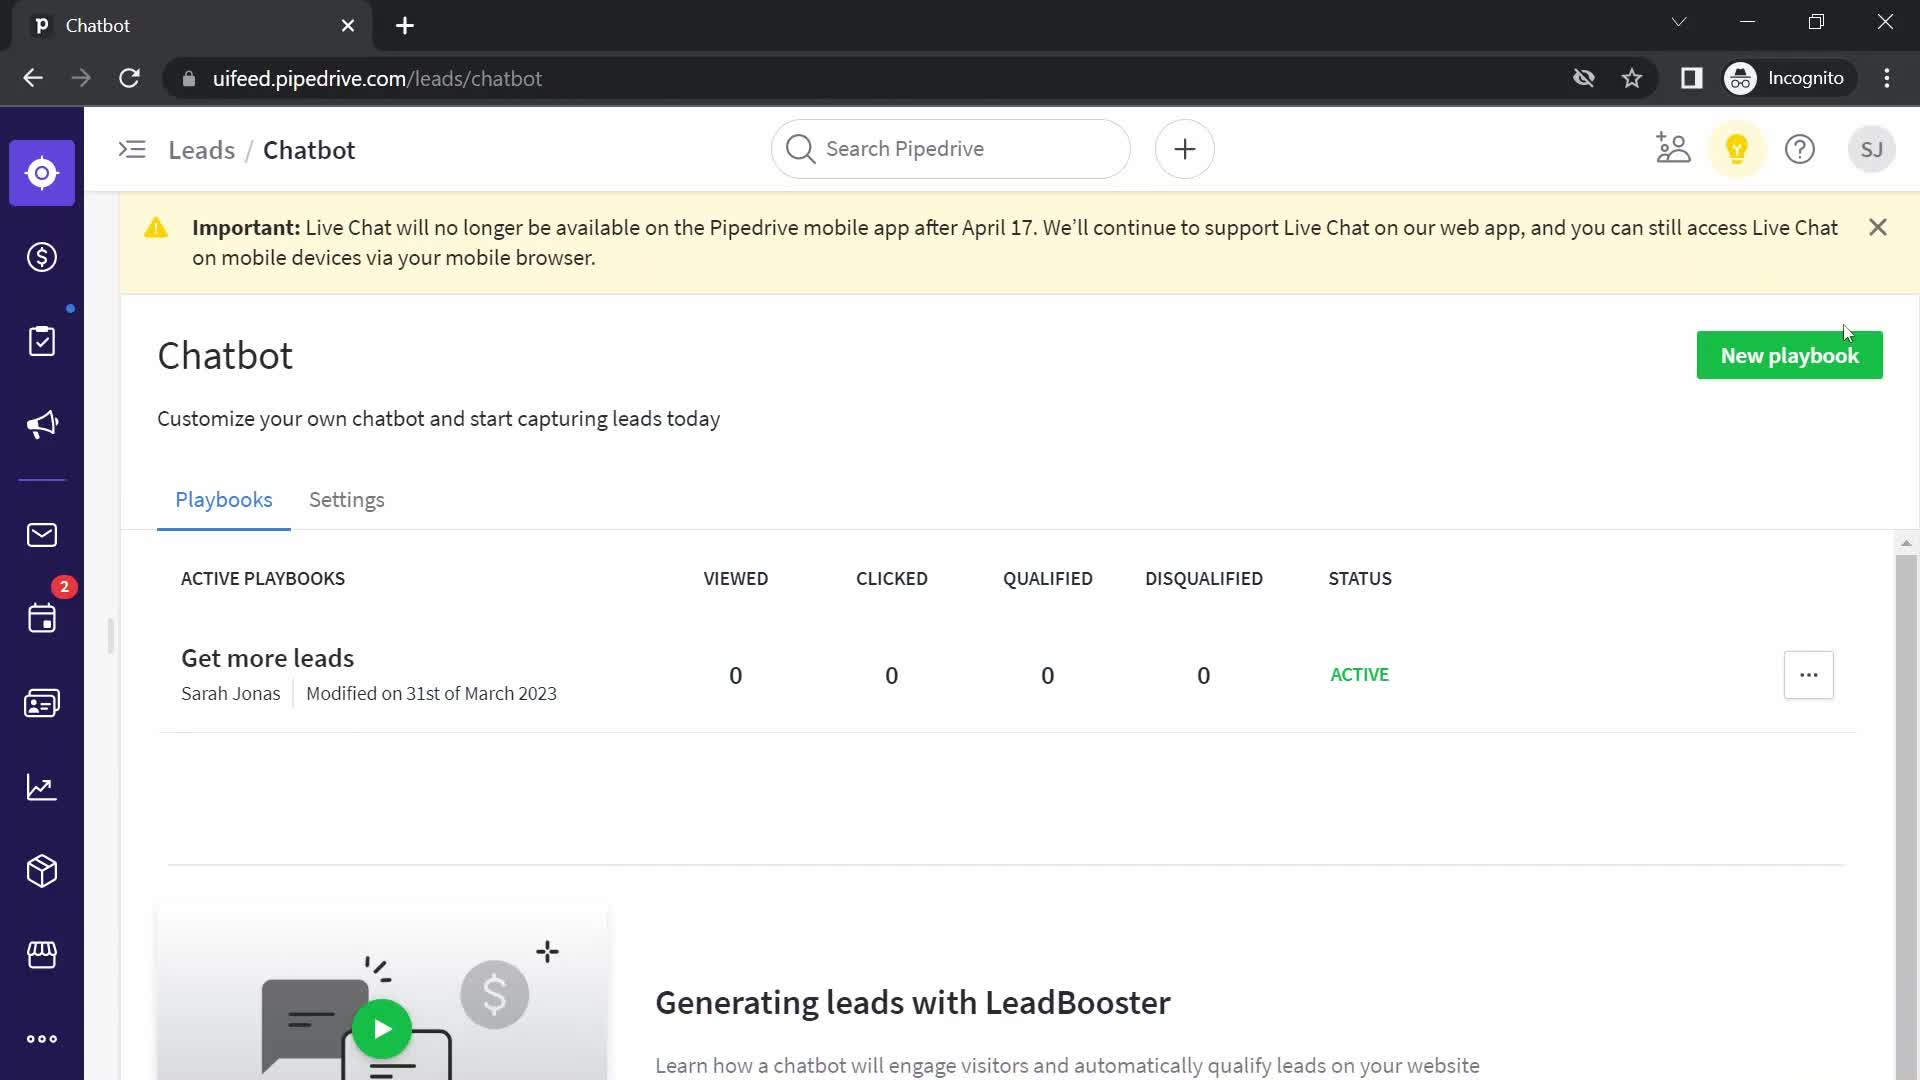
Task: Open Chrome three-dot menu
Action: pos(1887,78)
